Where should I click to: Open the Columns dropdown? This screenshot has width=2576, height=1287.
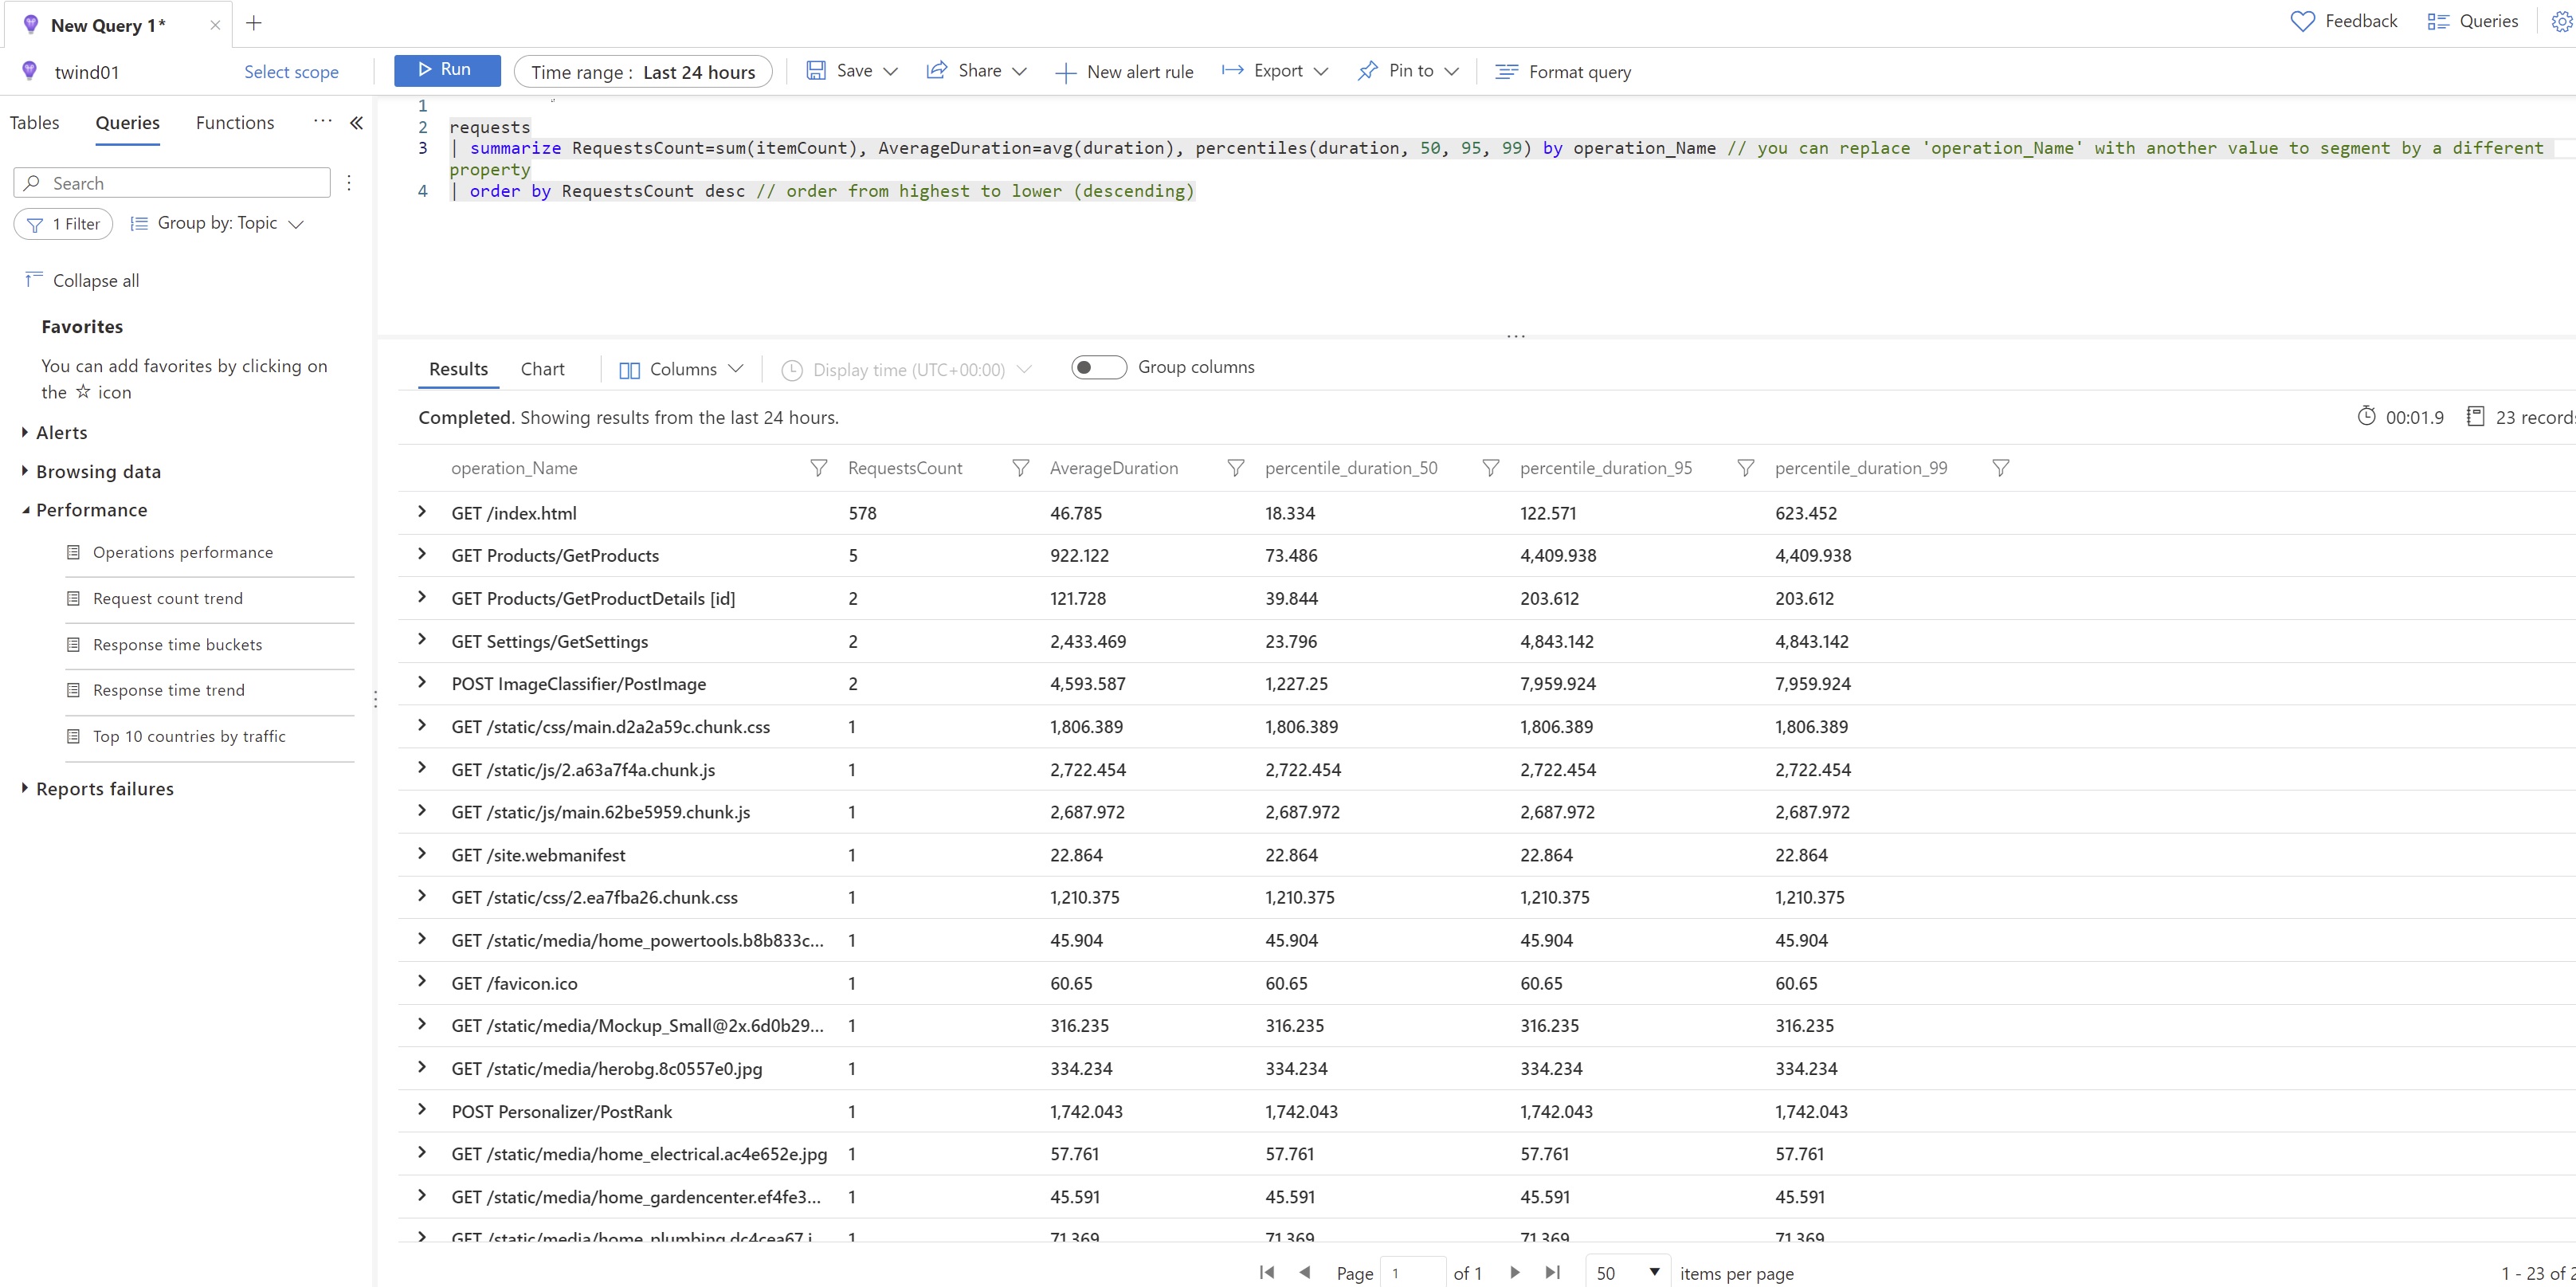(682, 369)
